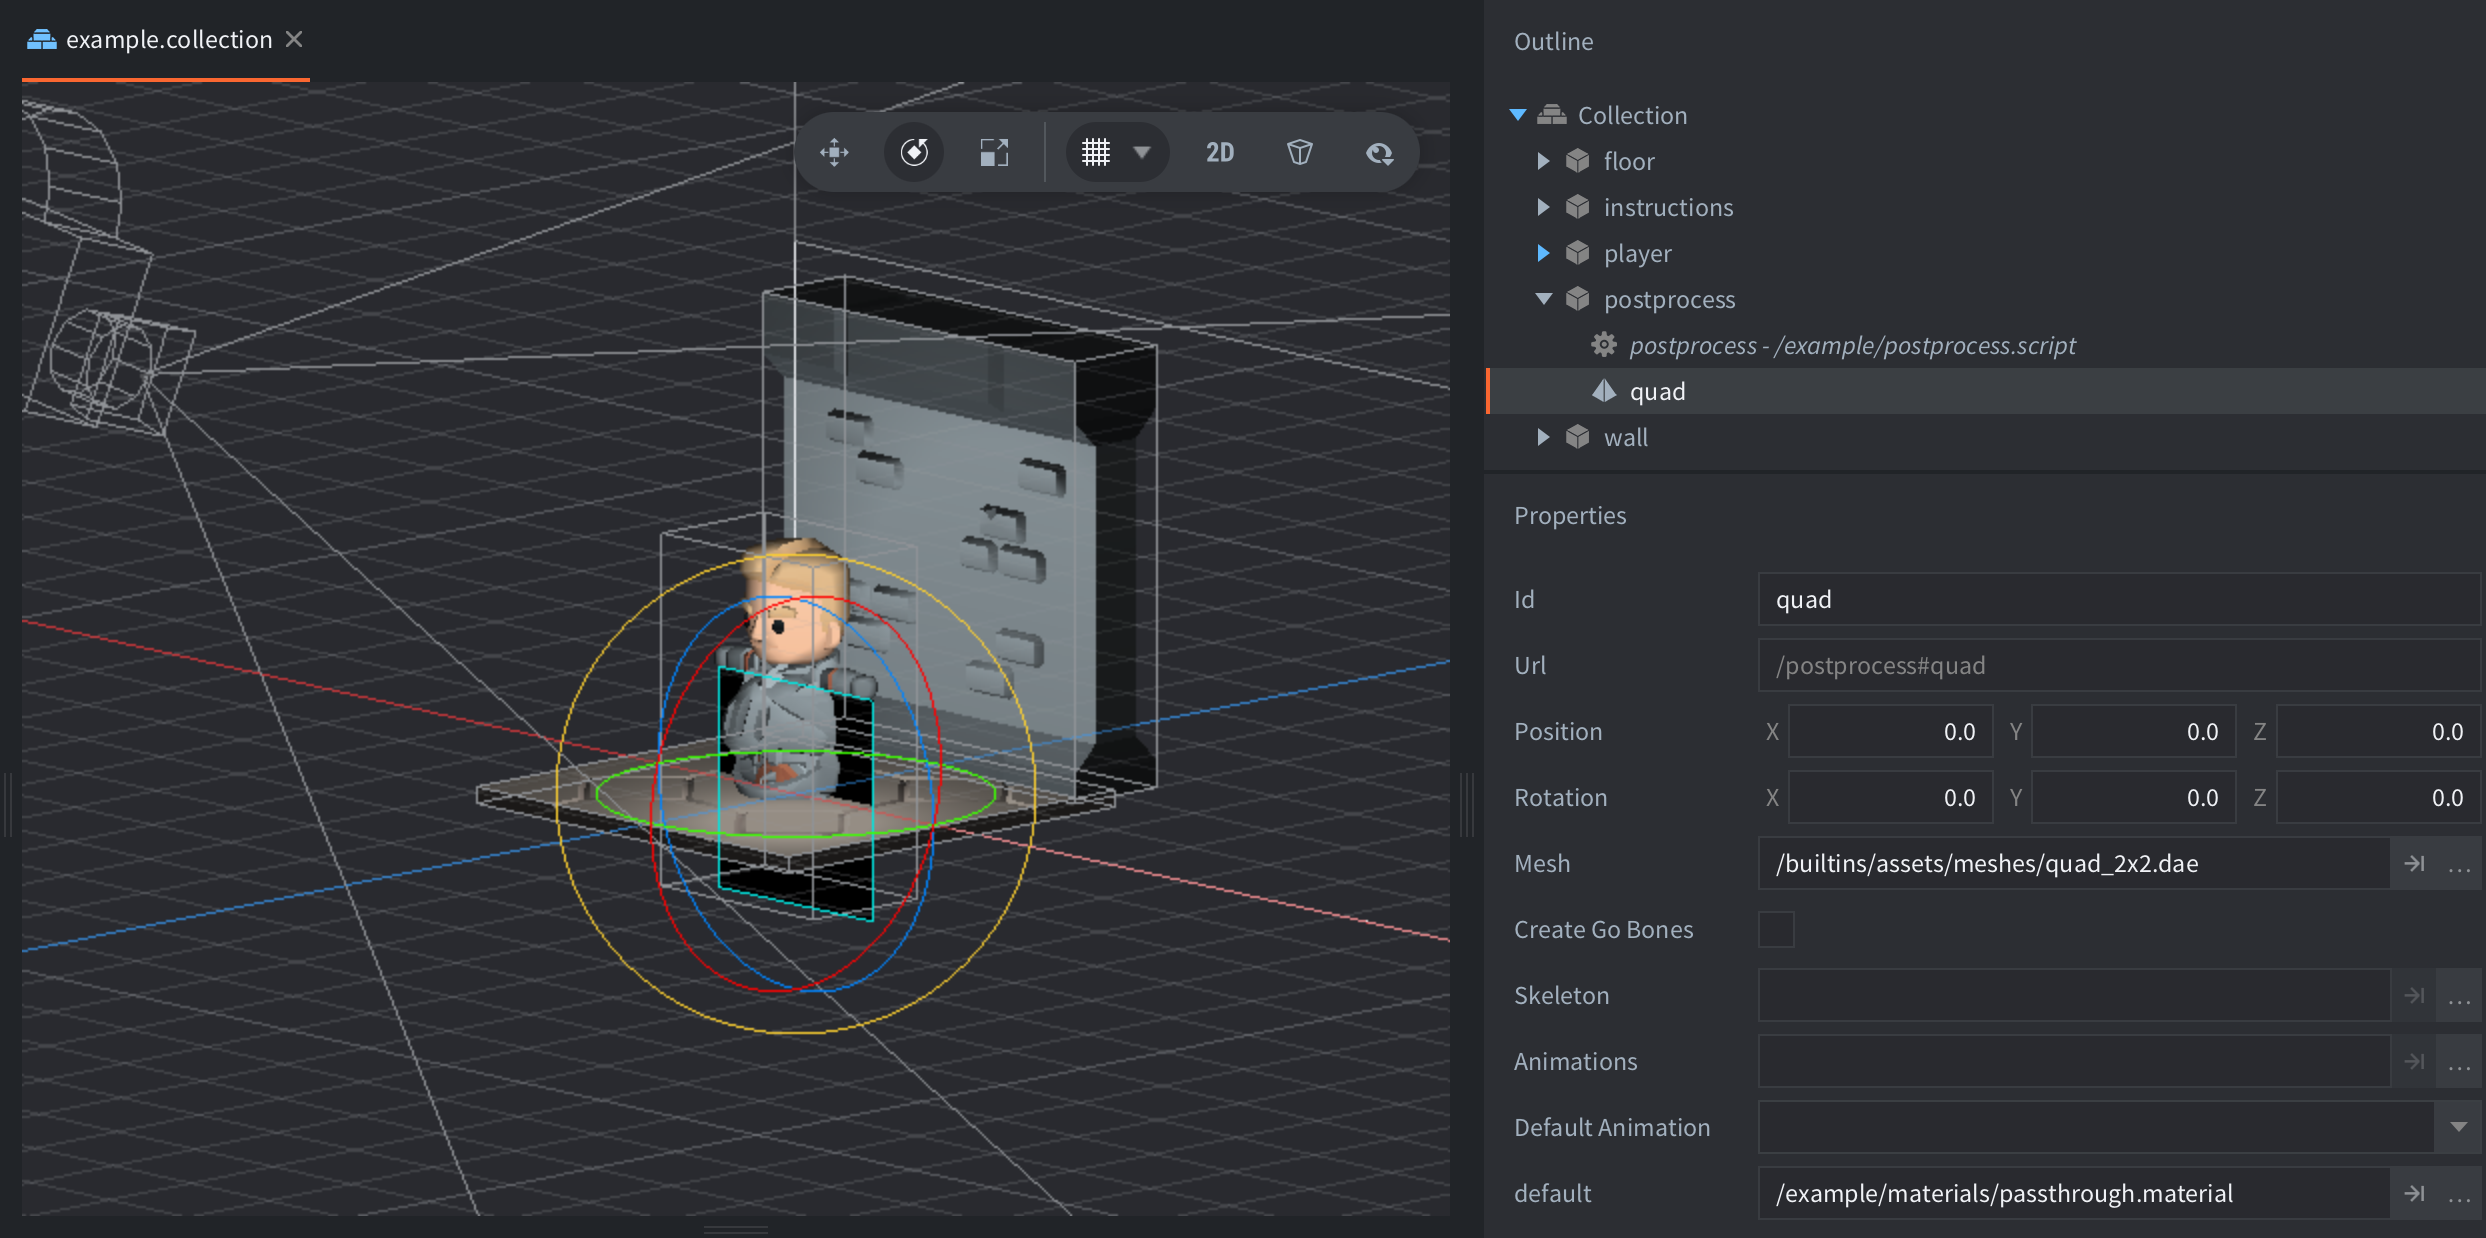
Task: Select the Rotate tool in viewport toolbar
Action: 914,152
